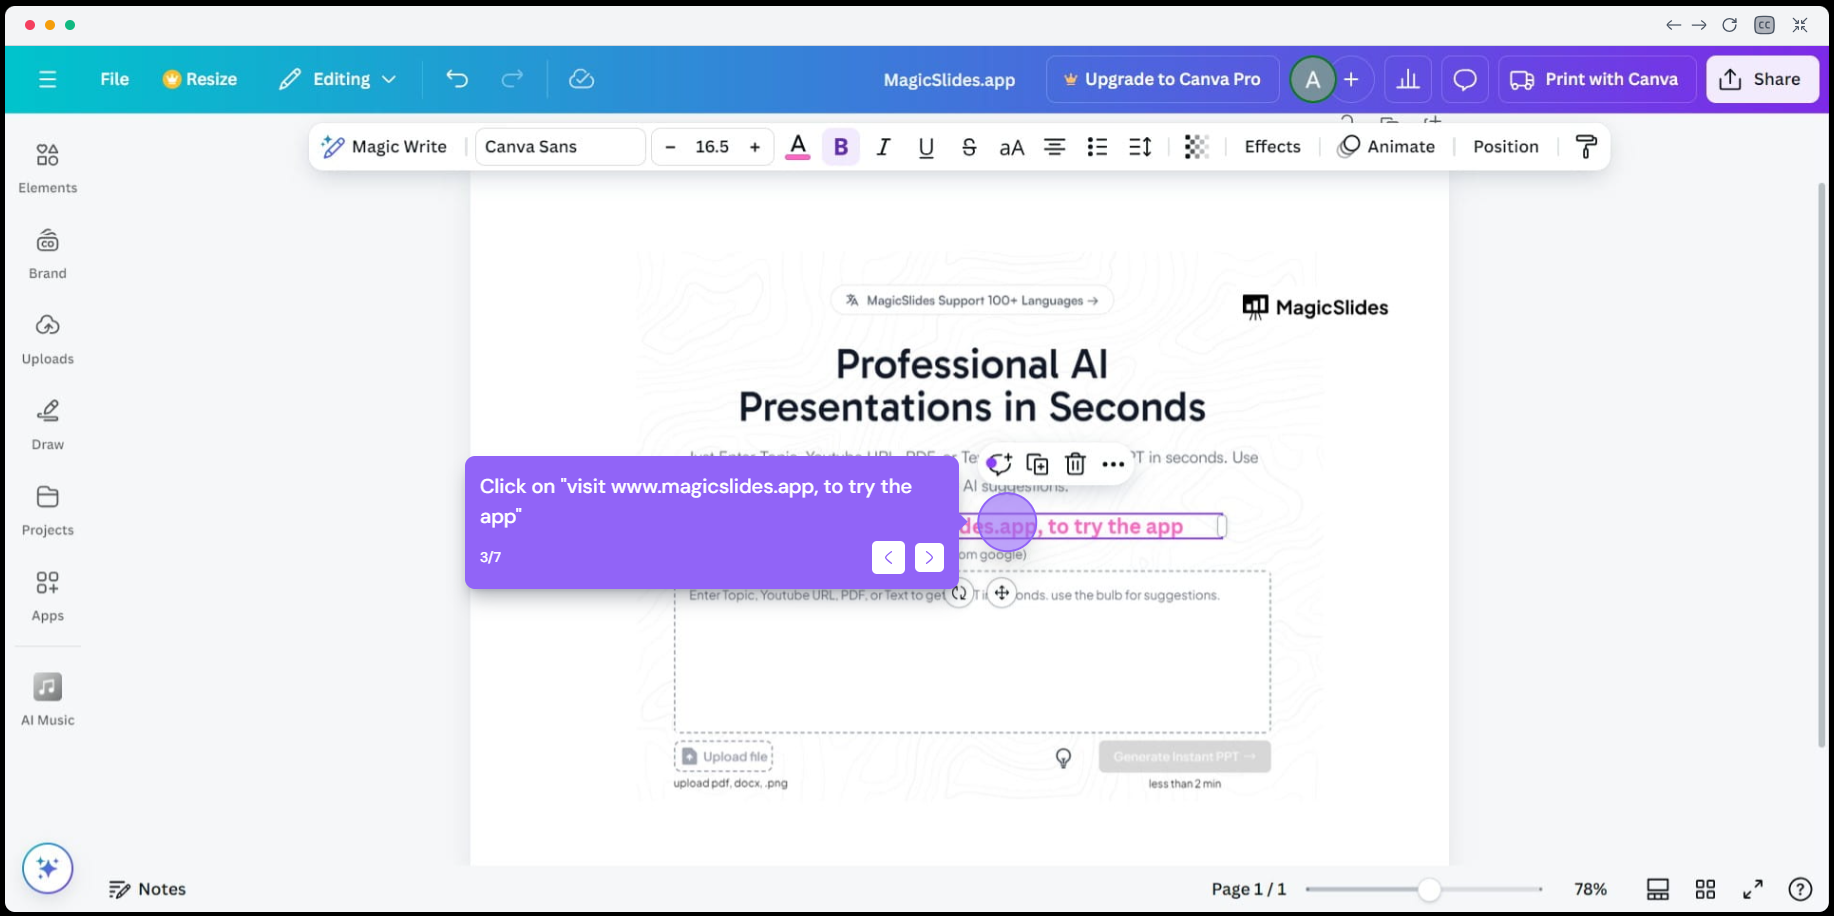
Task: Open the AI Music app
Action: tap(48, 699)
